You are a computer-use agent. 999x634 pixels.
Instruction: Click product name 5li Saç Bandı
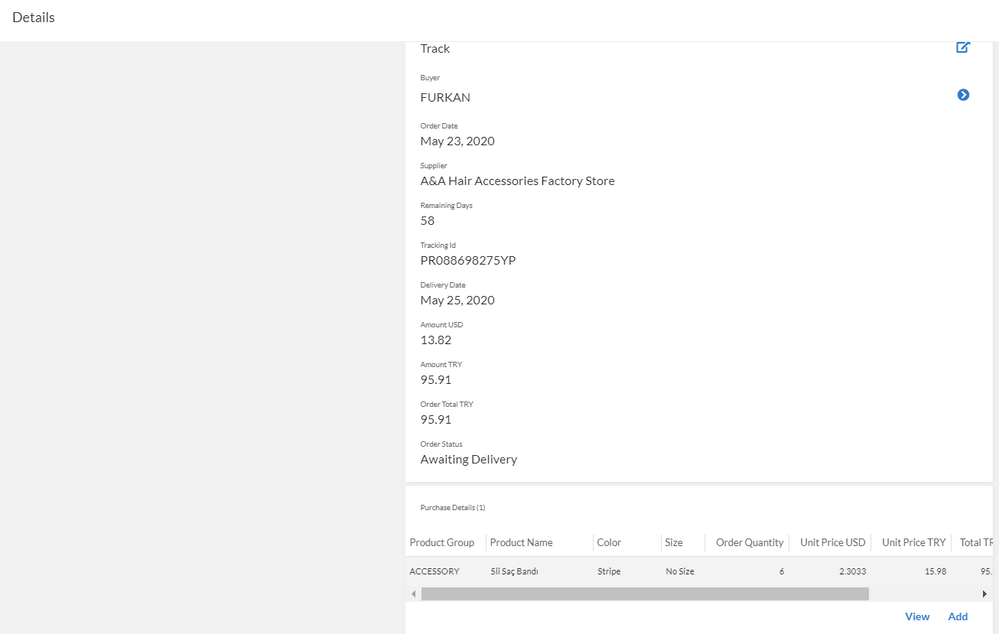514,572
